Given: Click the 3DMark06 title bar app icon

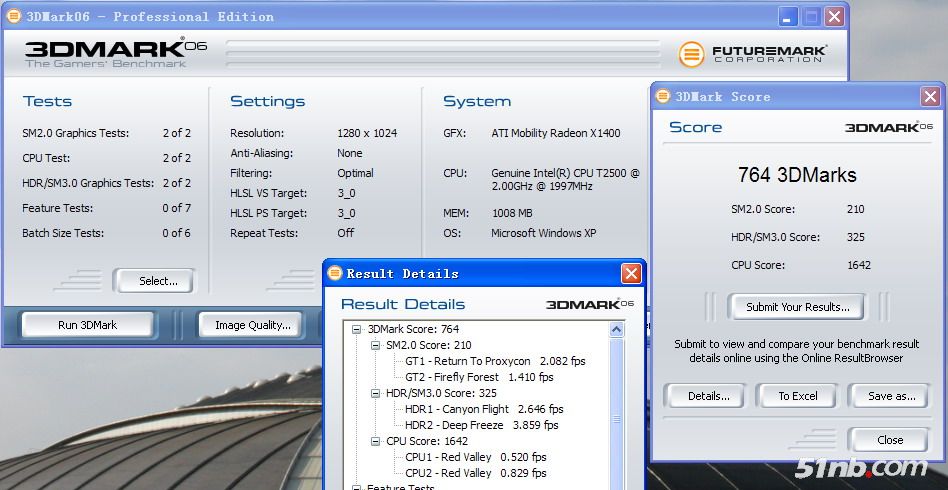Looking at the screenshot, I should pos(14,16).
